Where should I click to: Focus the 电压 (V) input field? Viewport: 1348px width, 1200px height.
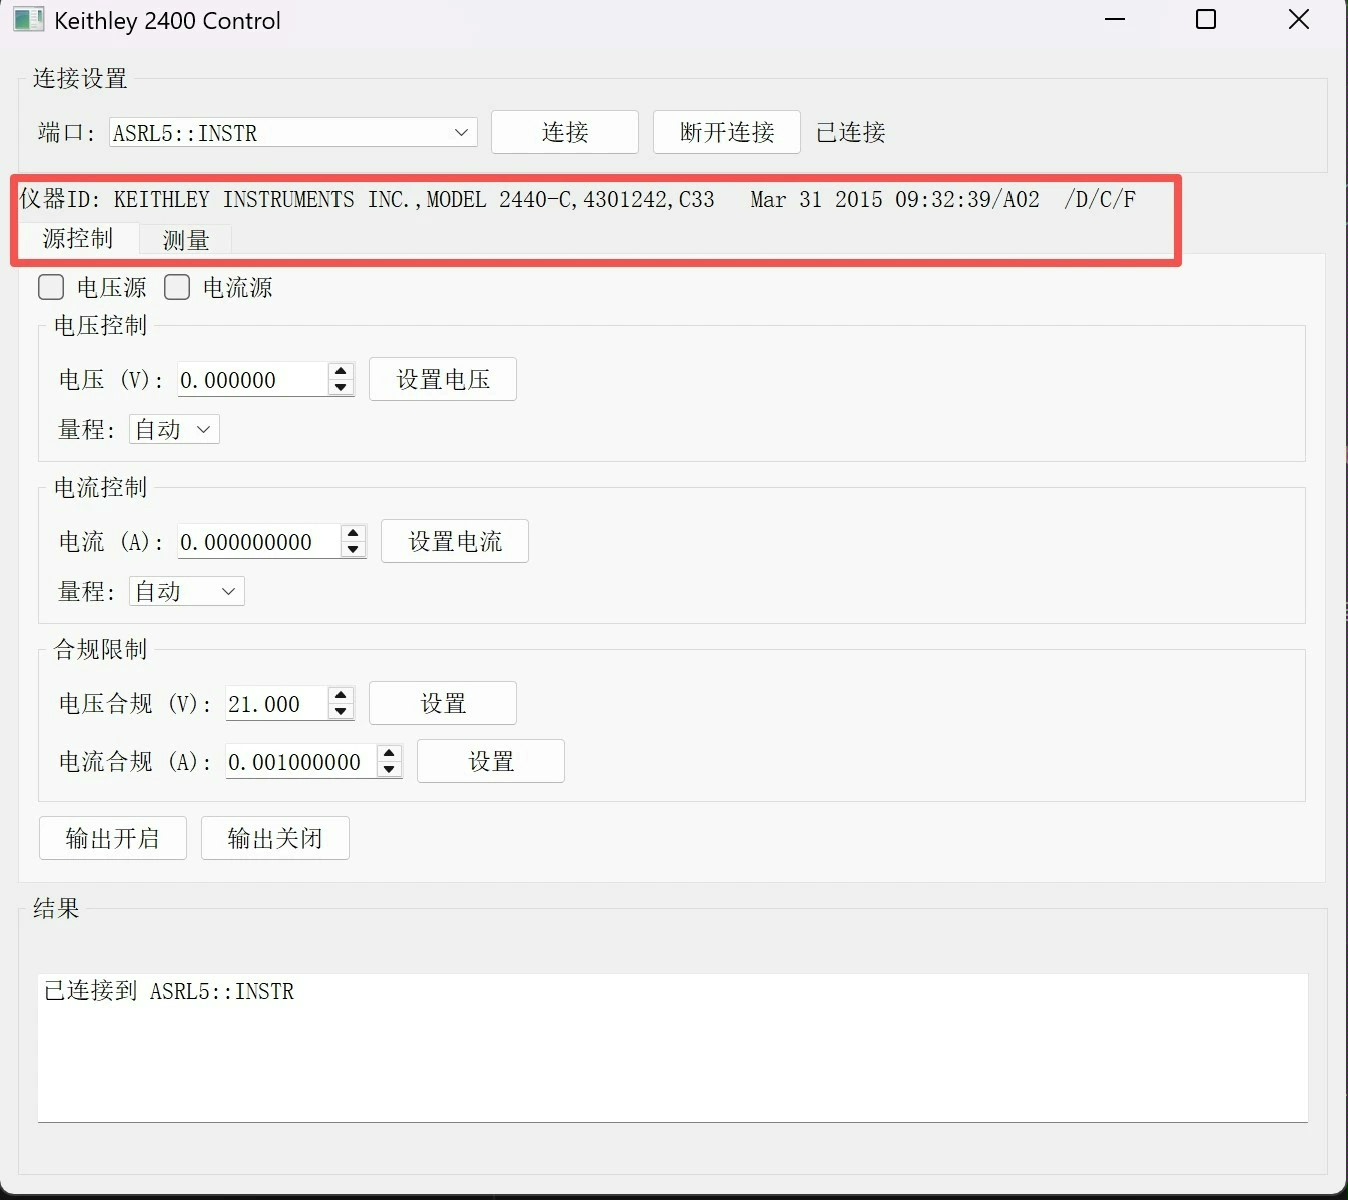(x=253, y=380)
